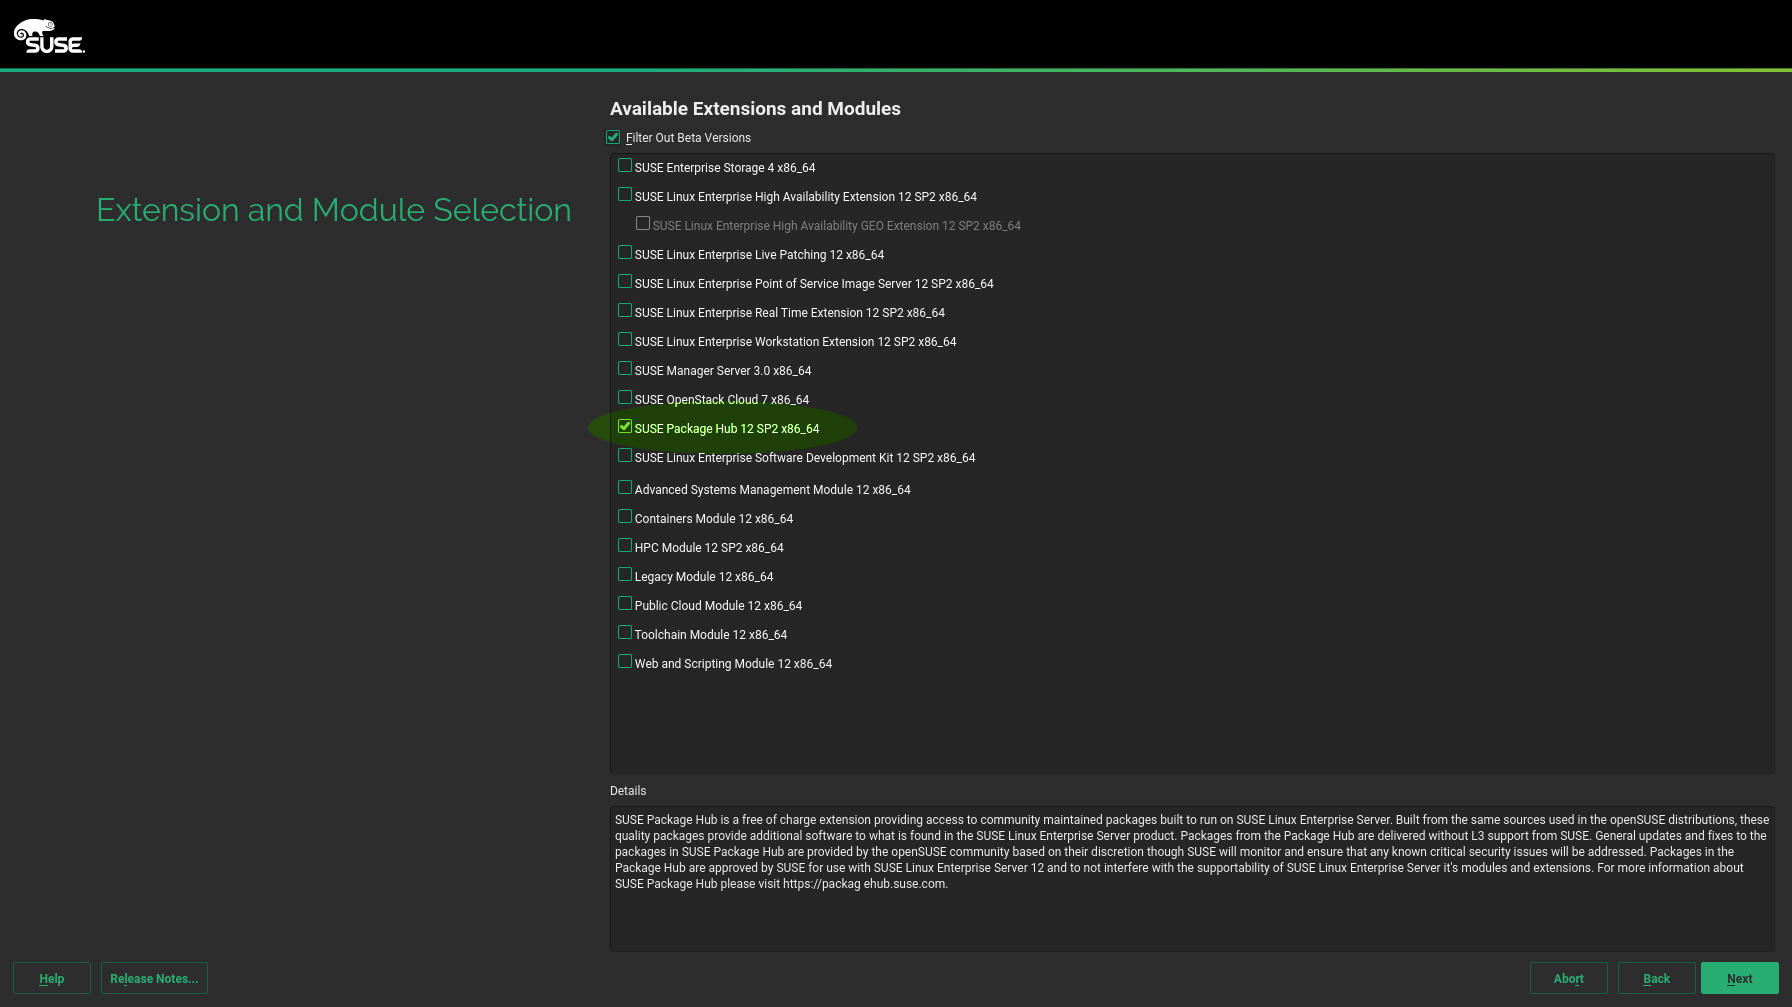This screenshot has height=1007, width=1792.
Task: Select Toolchain Module 12 x86_64 checkbox
Action: [625, 633]
